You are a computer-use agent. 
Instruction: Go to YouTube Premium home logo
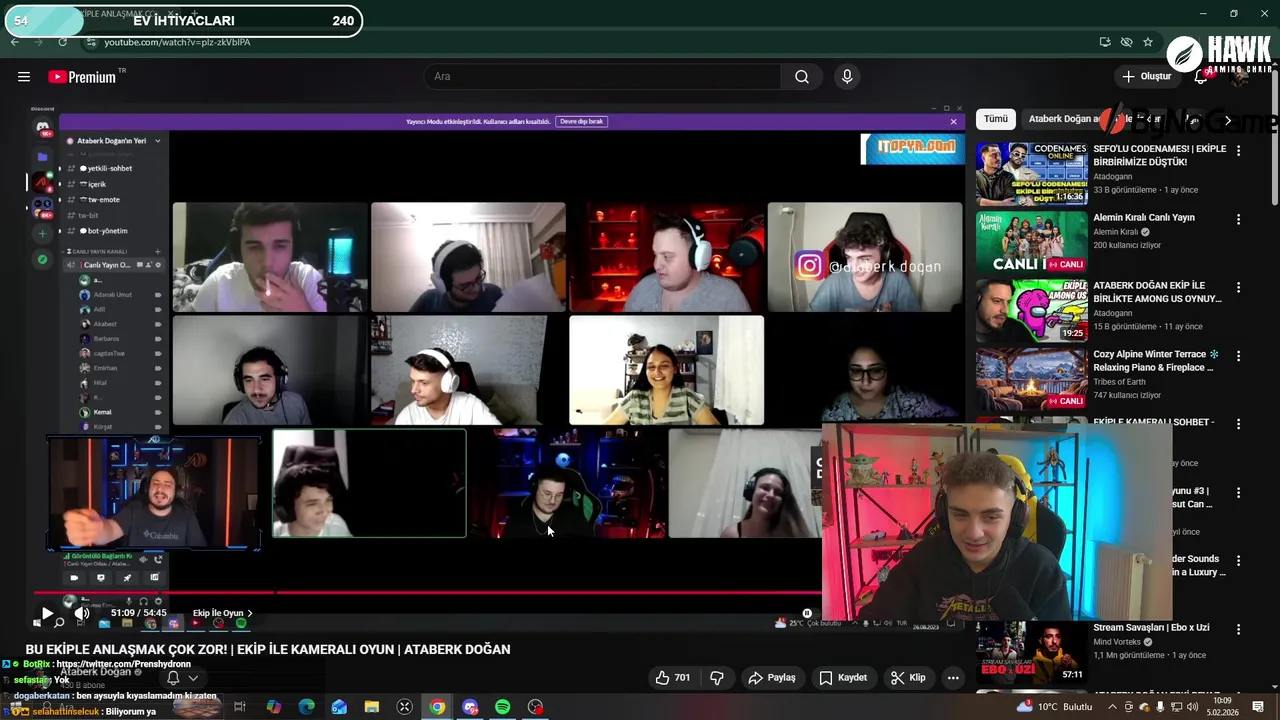click(x=82, y=77)
